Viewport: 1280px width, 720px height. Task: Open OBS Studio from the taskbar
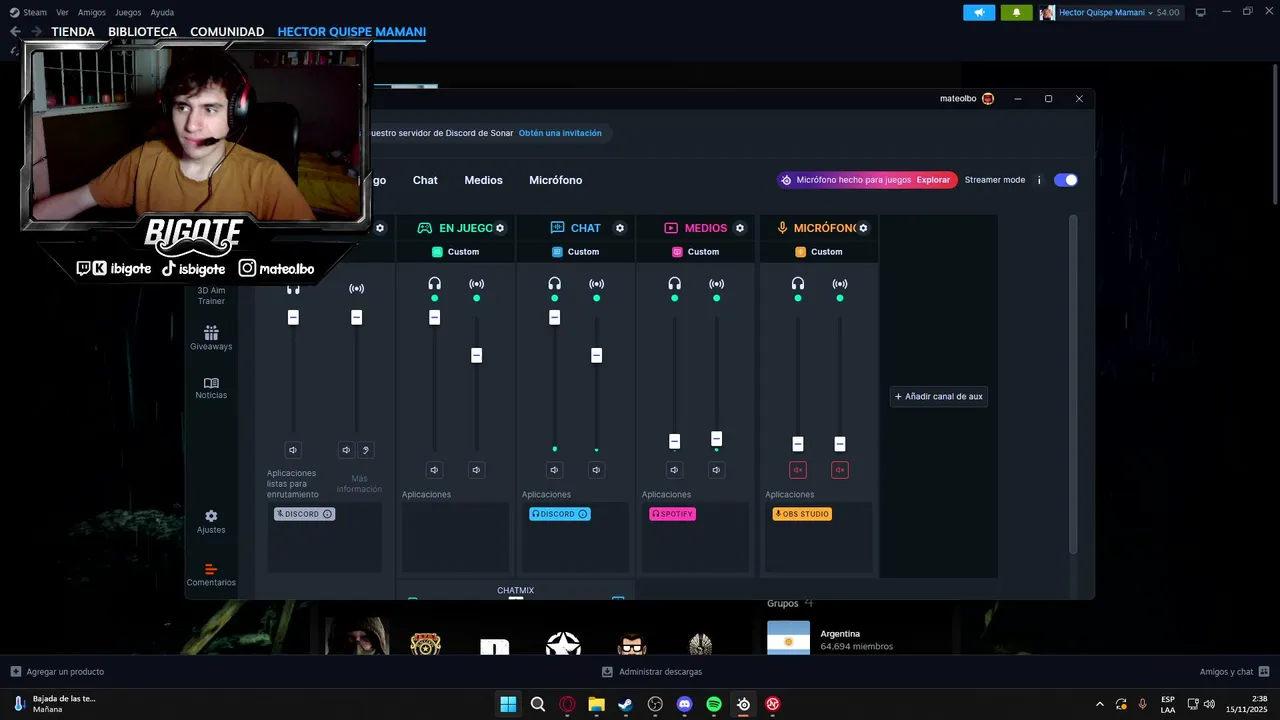tap(655, 704)
